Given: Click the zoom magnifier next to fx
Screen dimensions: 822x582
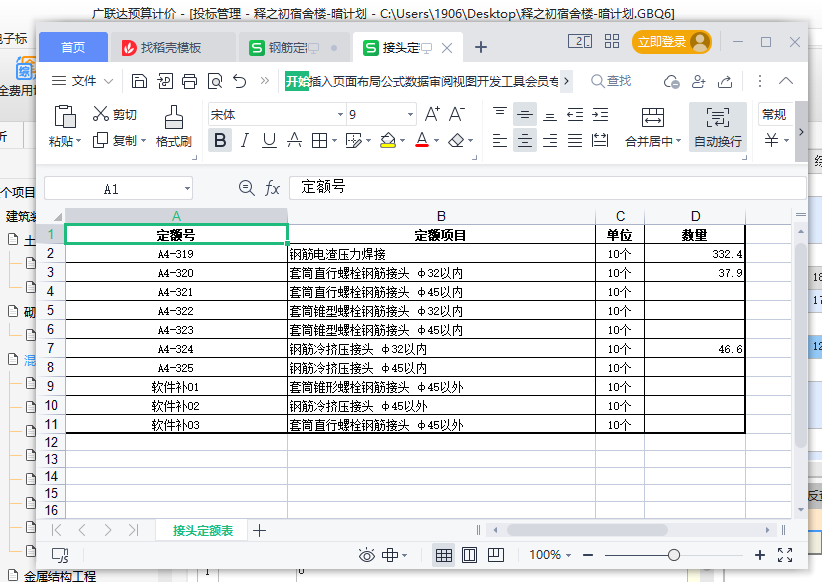Looking at the screenshot, I should (x=246, y=188).
